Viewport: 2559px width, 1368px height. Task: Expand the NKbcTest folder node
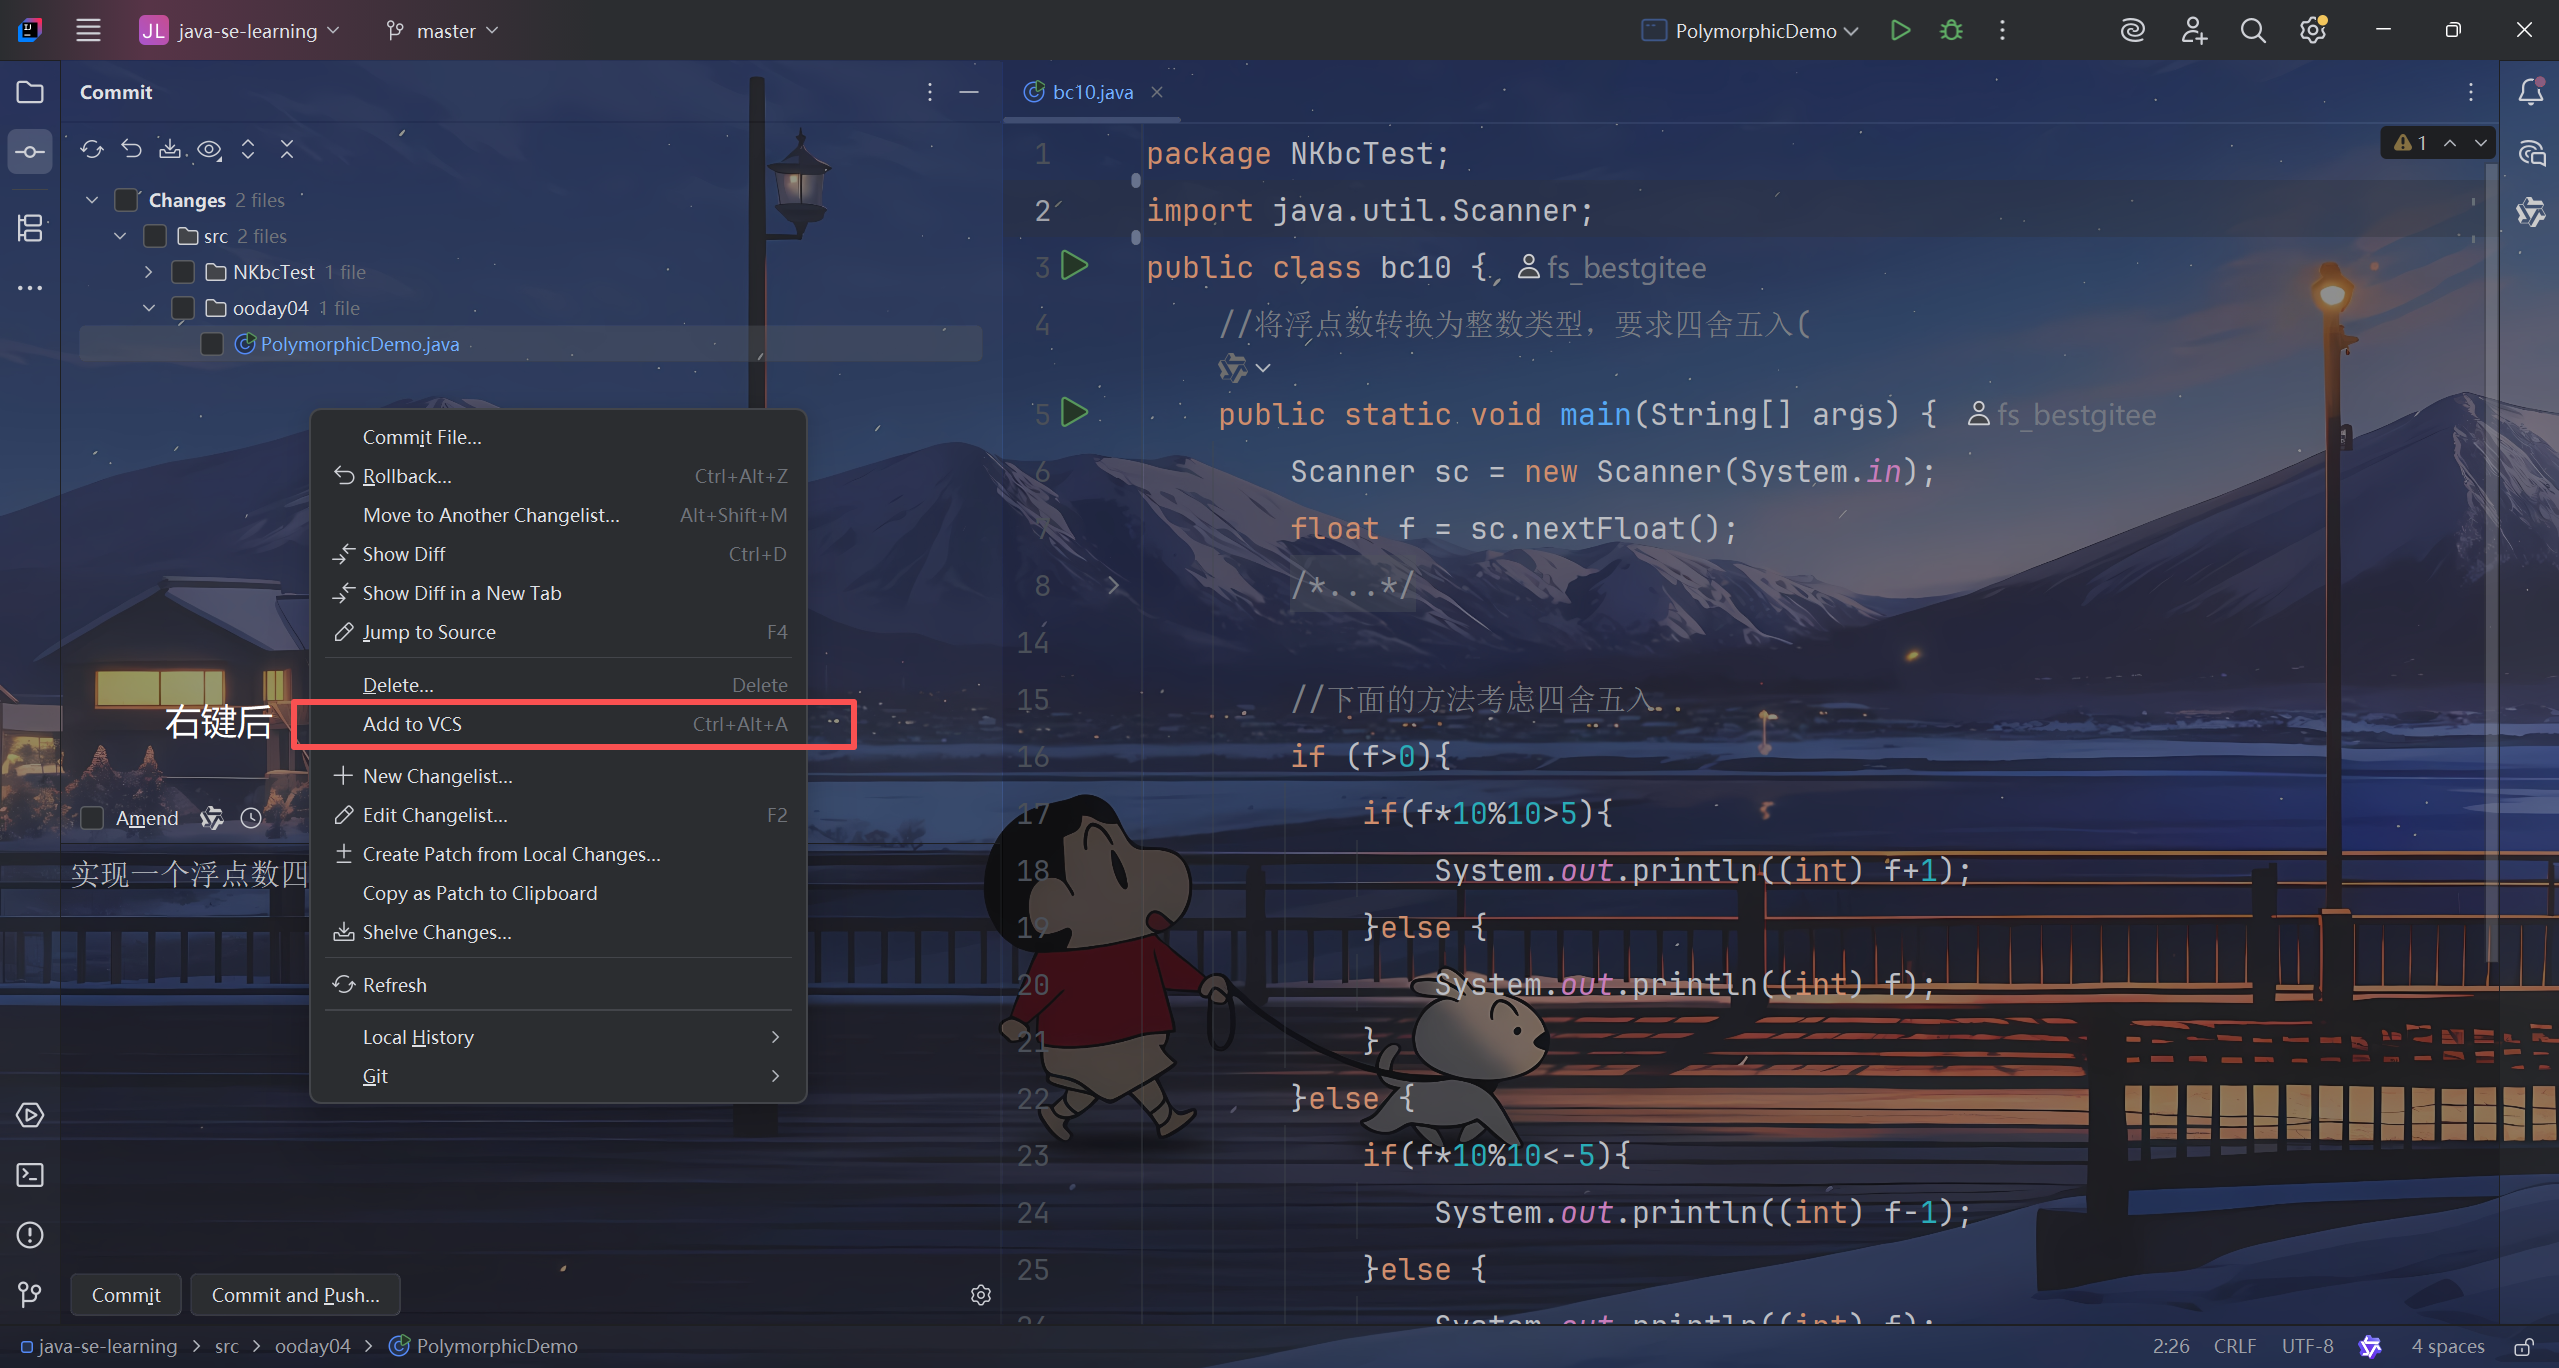[x=148, y=272]
